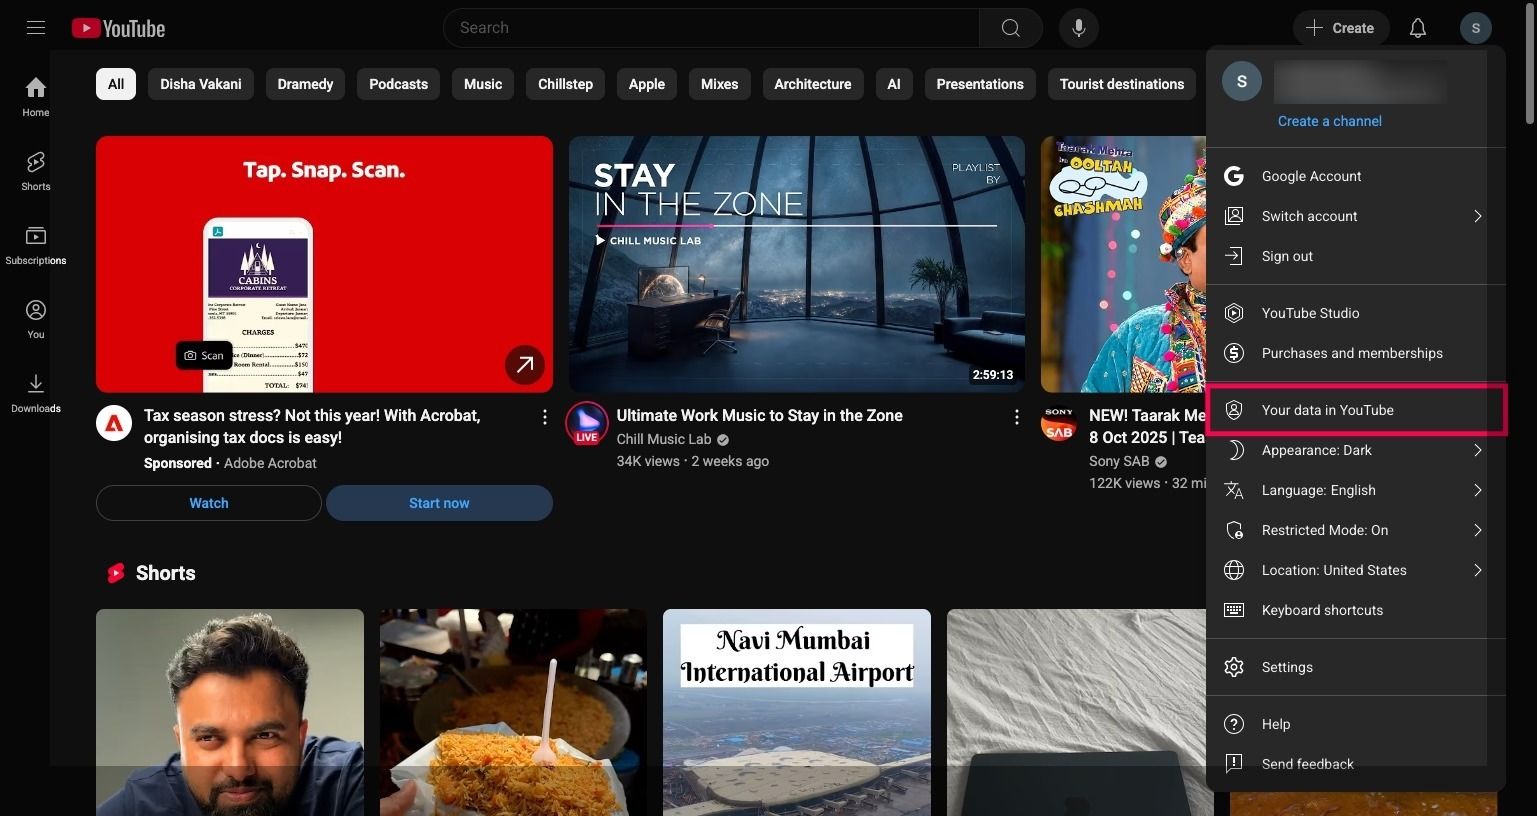Click the Send feedback icon
The width and height of the screenshot is (1537, 816).
[x=1234, y=764]
